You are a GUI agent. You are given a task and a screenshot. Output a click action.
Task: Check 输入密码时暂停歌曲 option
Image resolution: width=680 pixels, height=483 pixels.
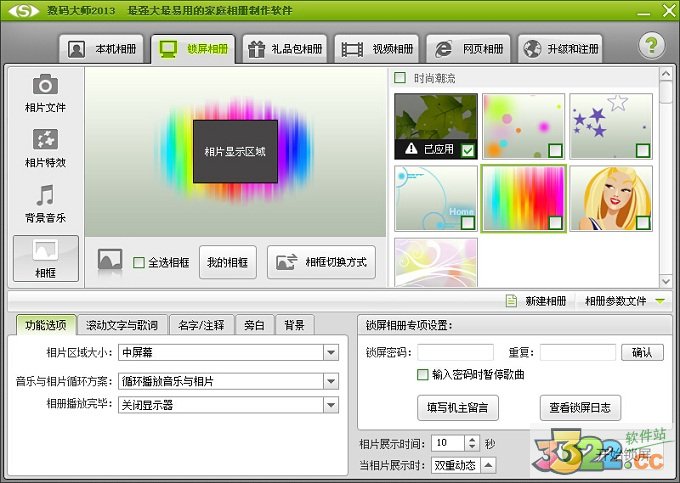point(423,375)
